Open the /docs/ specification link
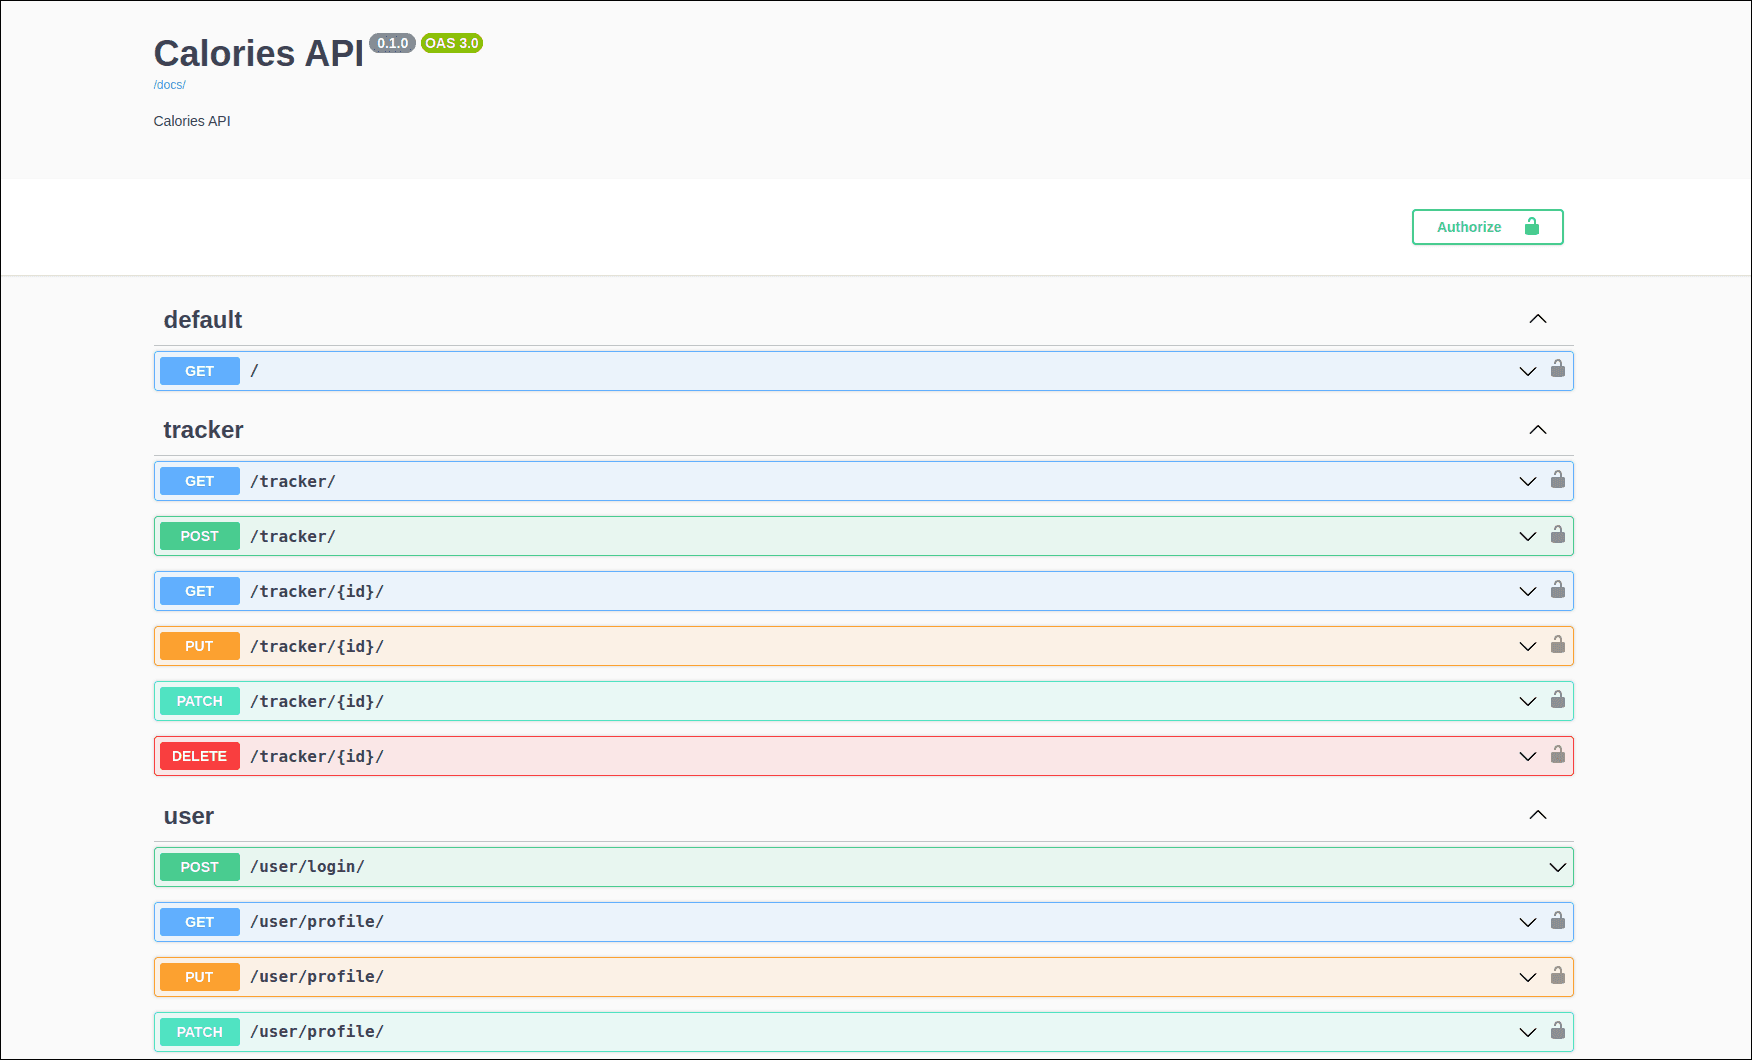The image size is (1752, 1060). tap(169, 84)
